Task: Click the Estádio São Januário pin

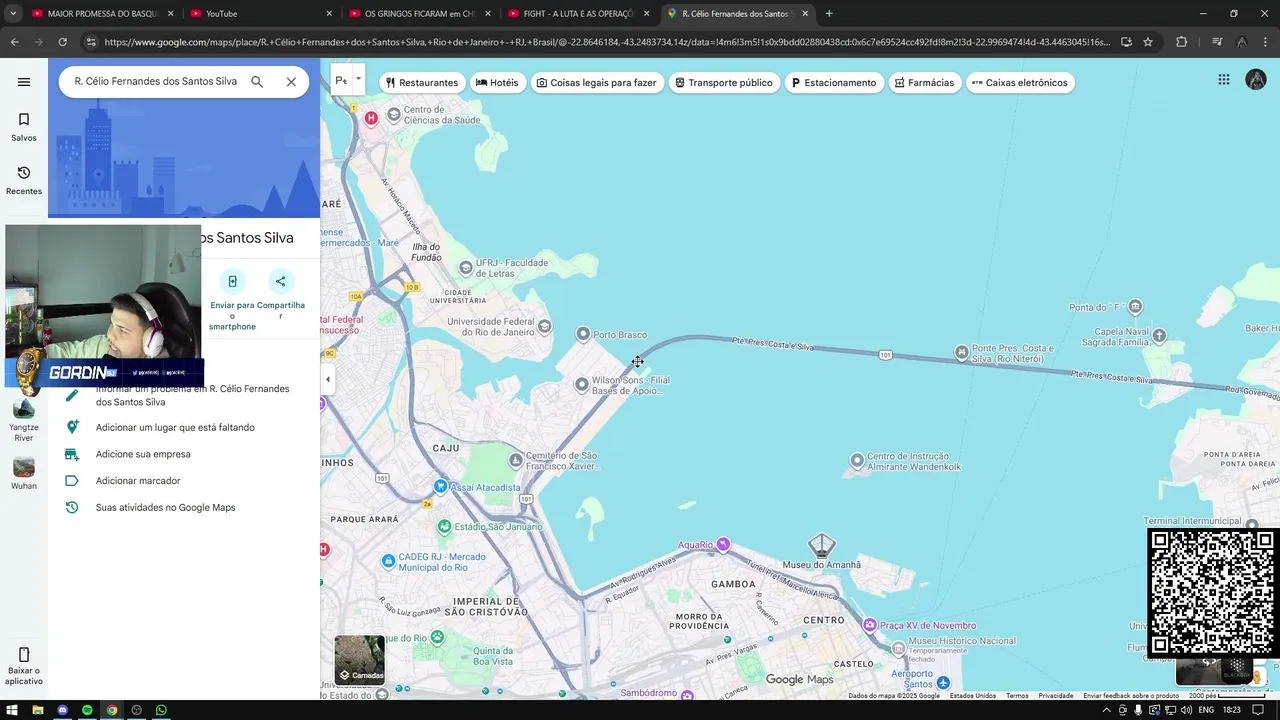Action: (x=444, y=526)
